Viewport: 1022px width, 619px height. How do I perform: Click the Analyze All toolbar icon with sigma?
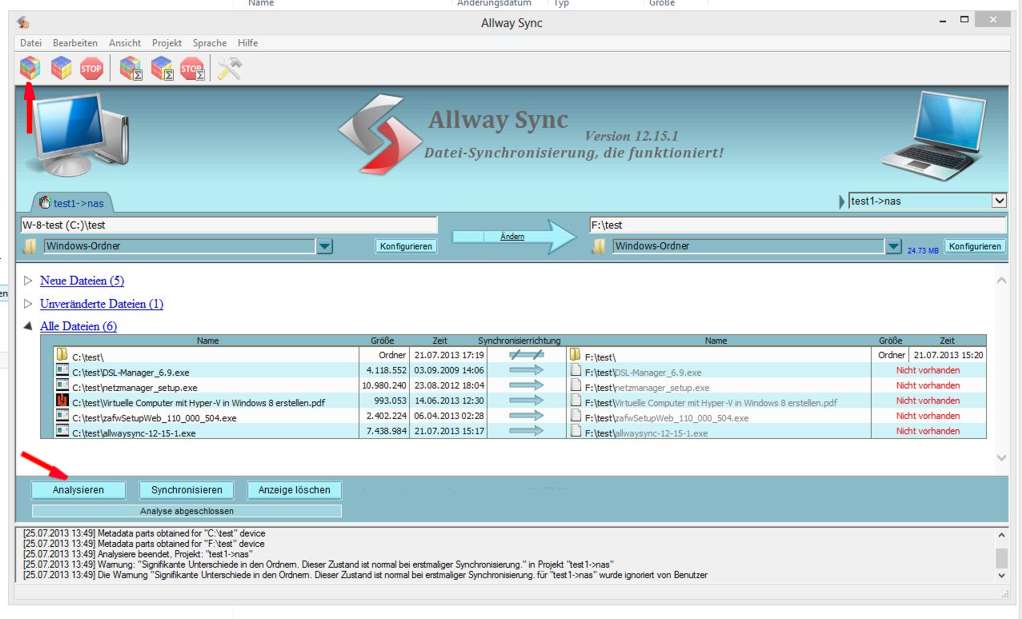point(131,68)
